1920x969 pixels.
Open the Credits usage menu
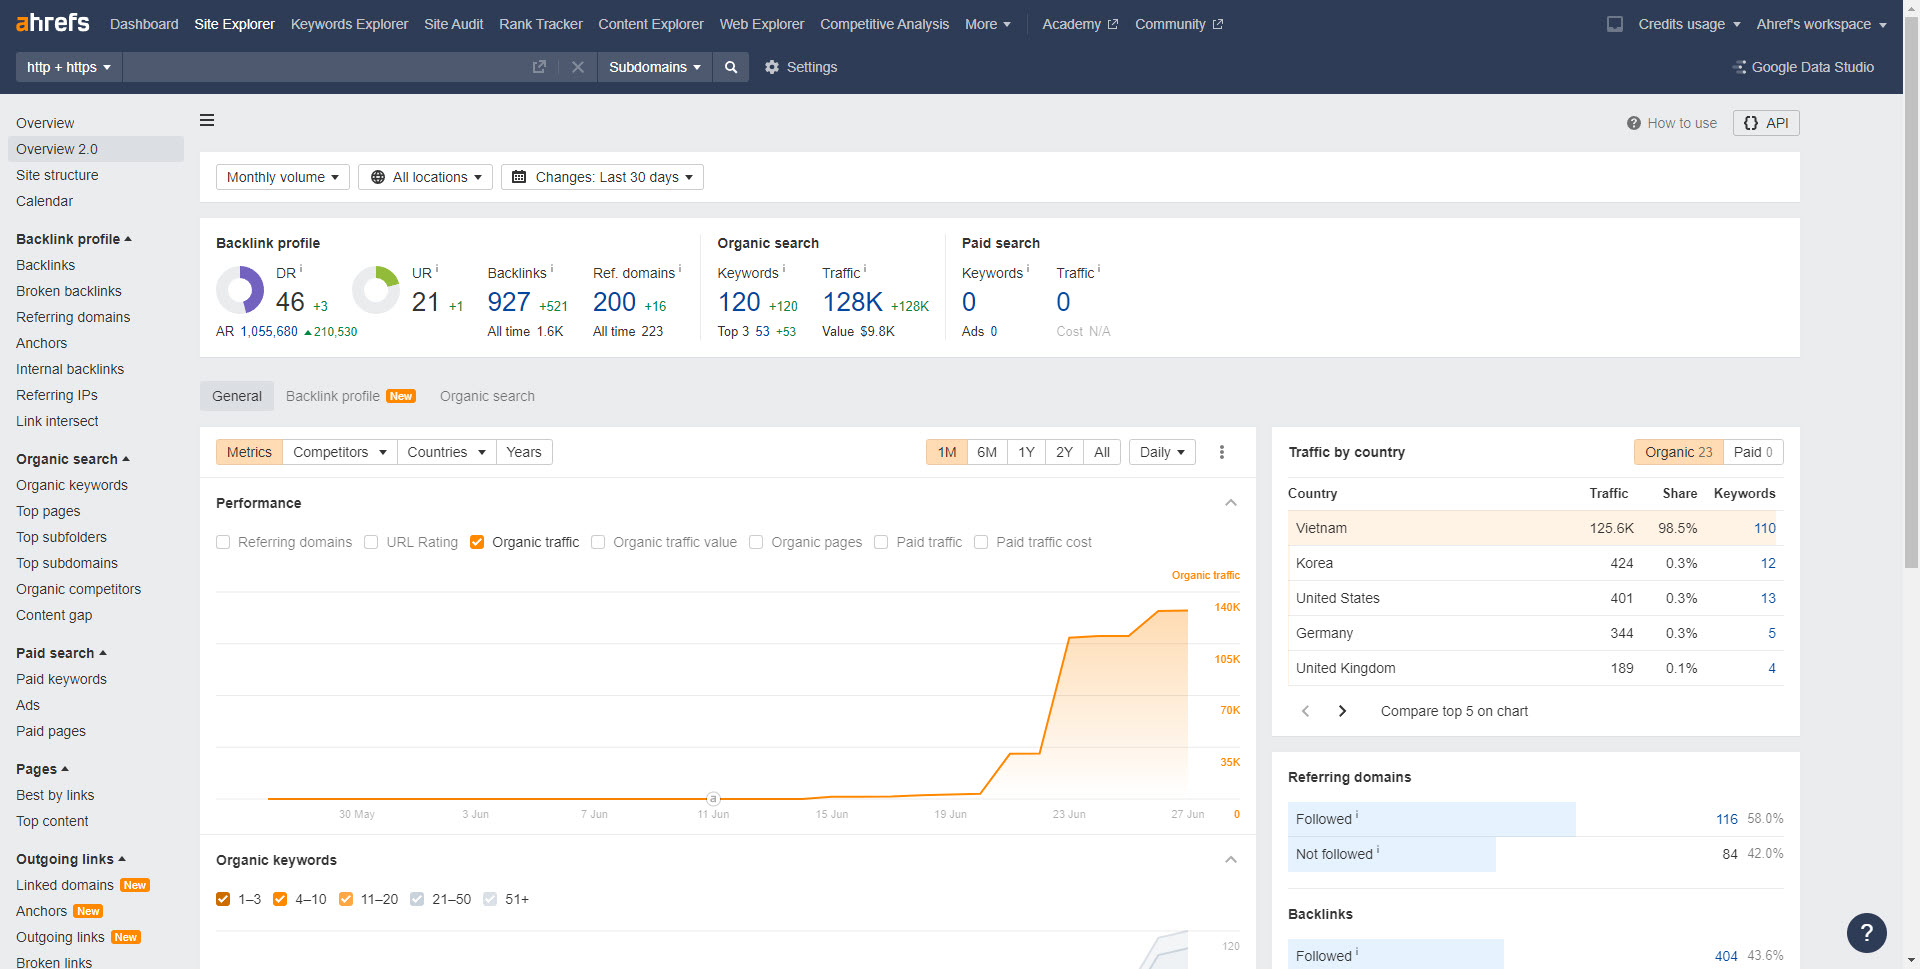[1689, 24]
